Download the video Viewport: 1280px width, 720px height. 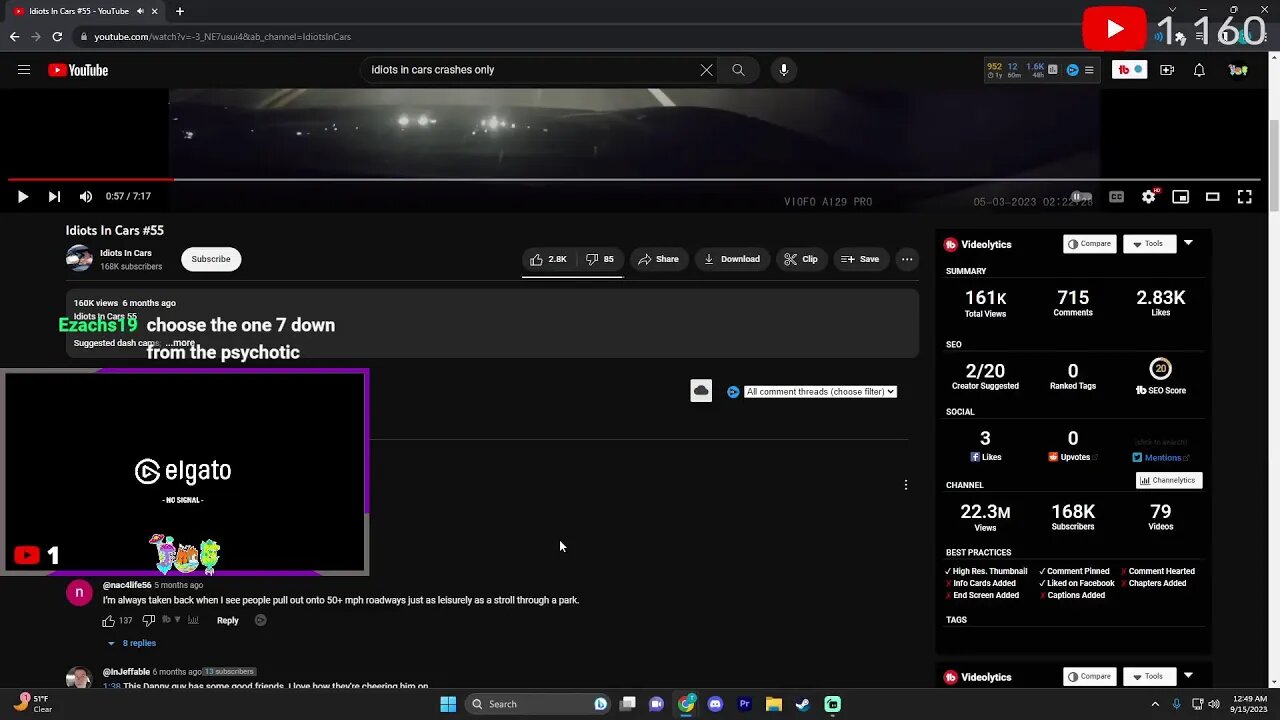point(732,259)
